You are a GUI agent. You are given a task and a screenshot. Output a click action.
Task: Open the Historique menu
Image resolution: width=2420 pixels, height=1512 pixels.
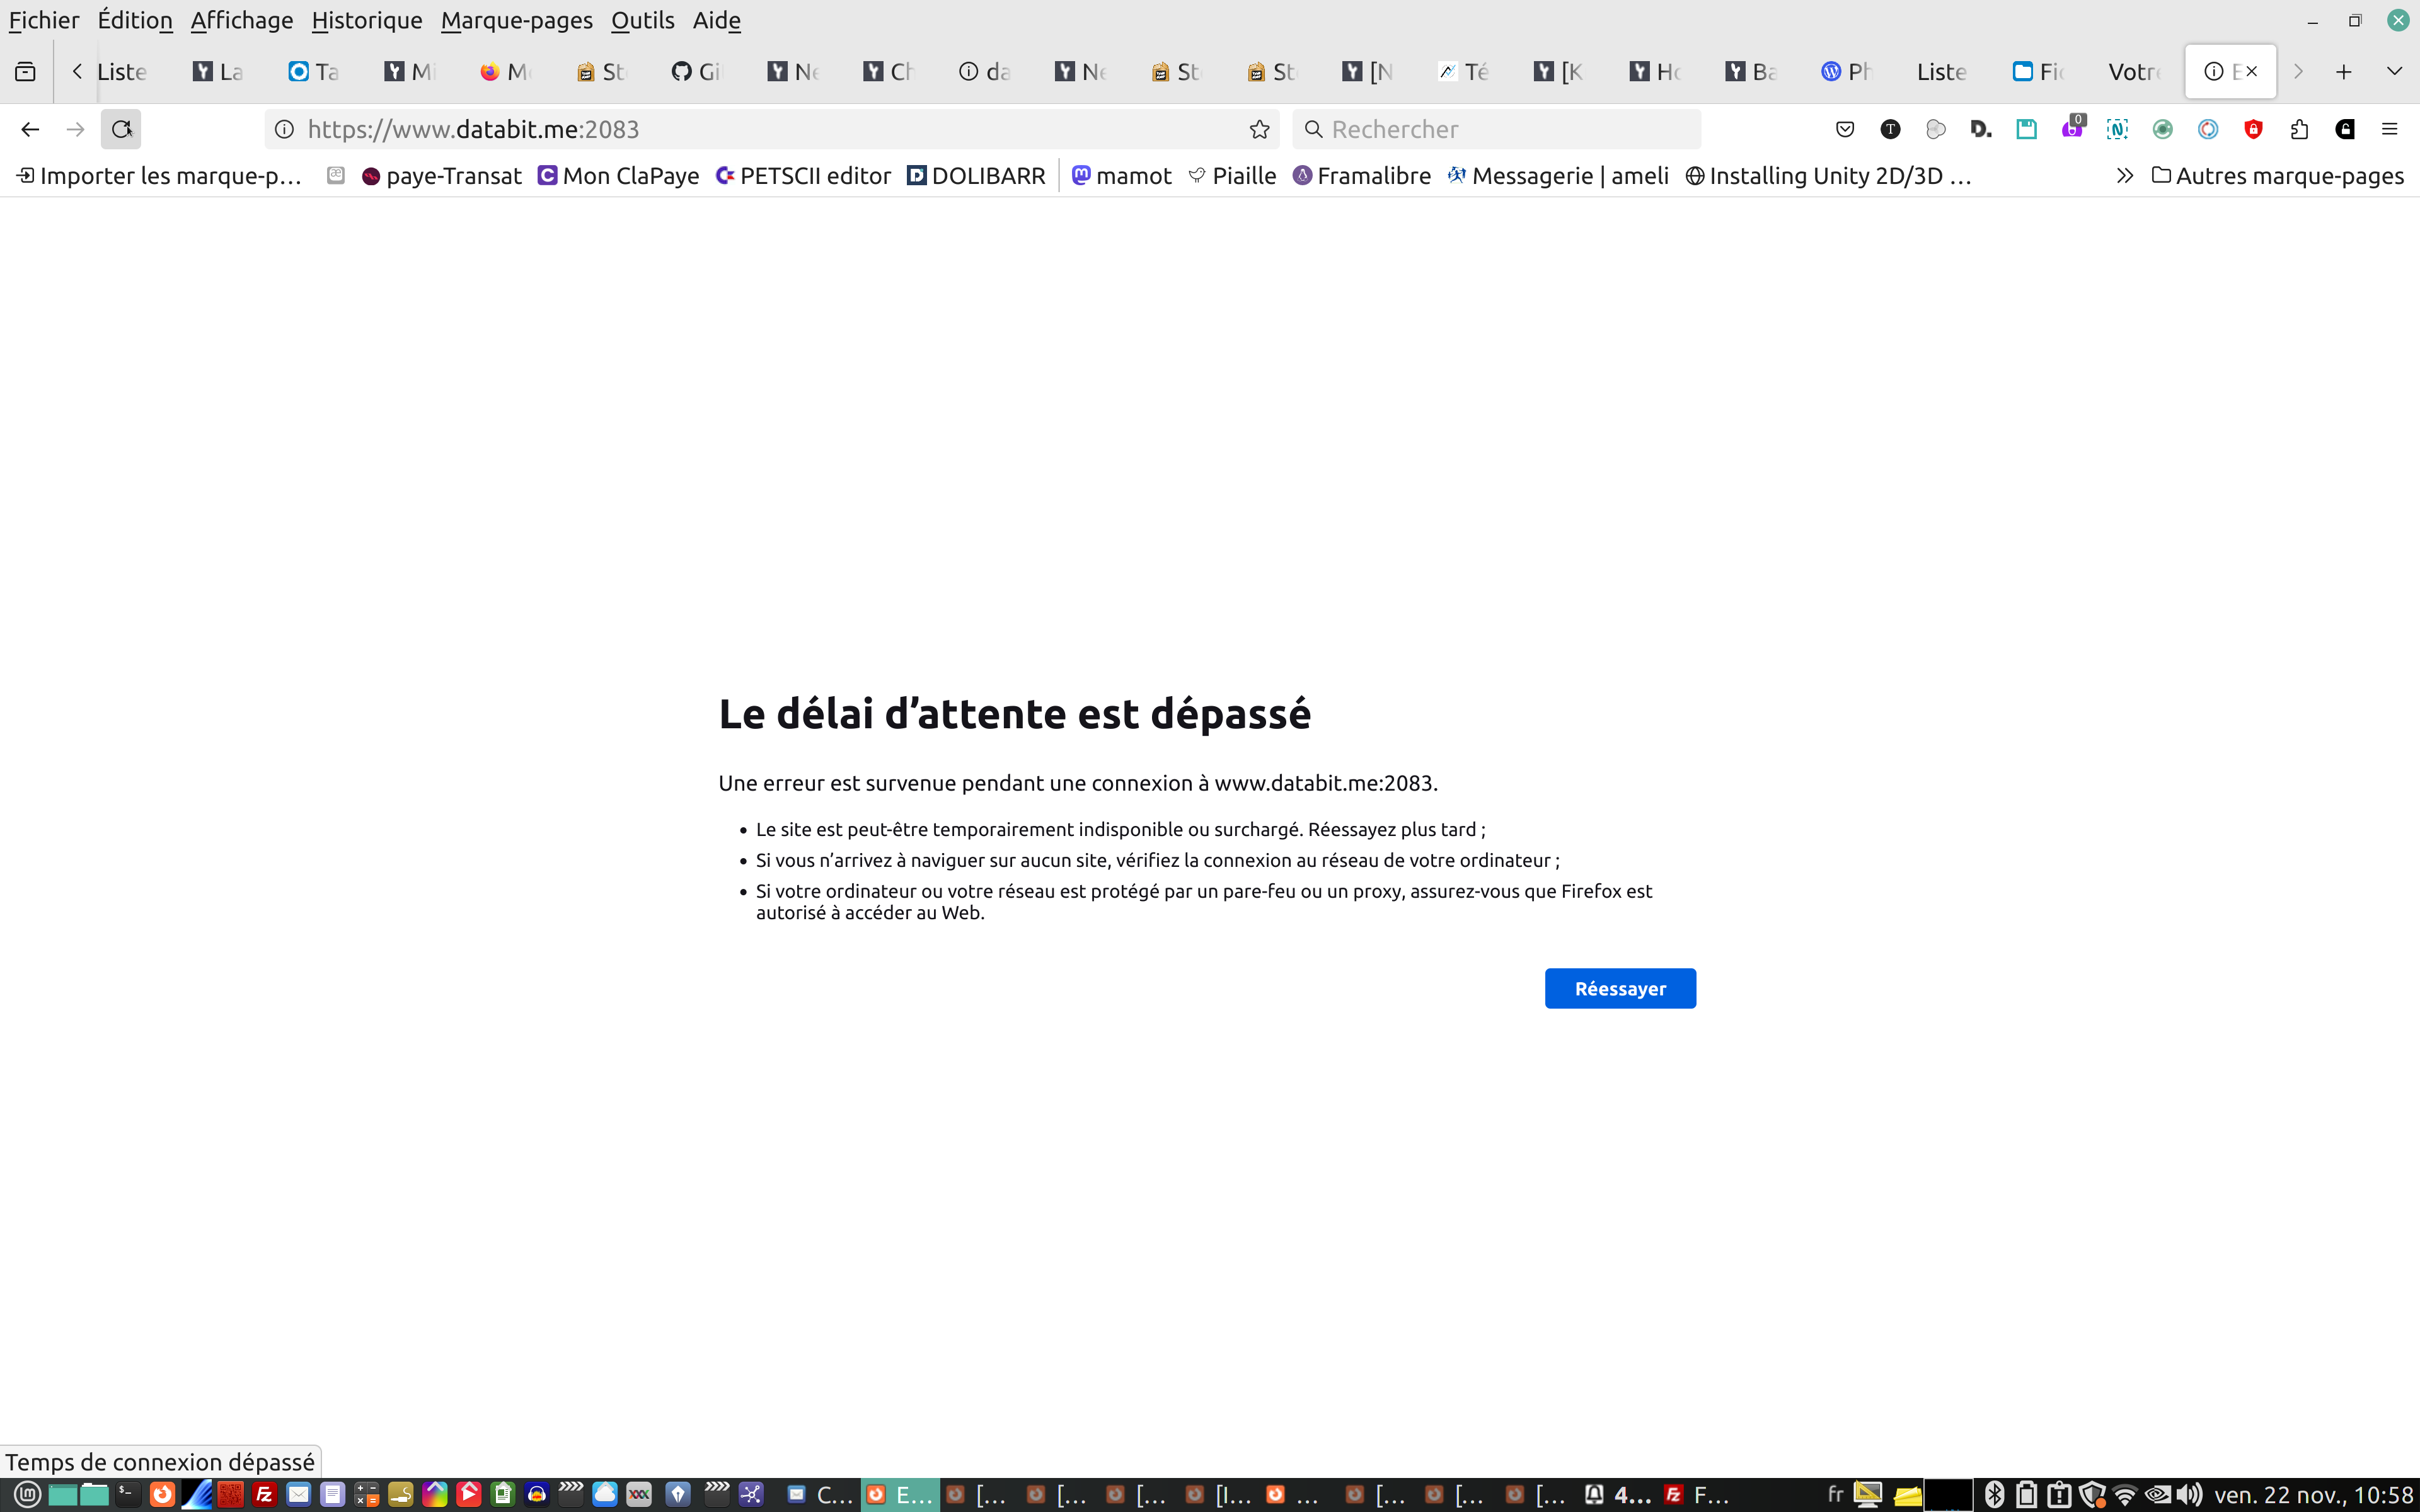366,20
